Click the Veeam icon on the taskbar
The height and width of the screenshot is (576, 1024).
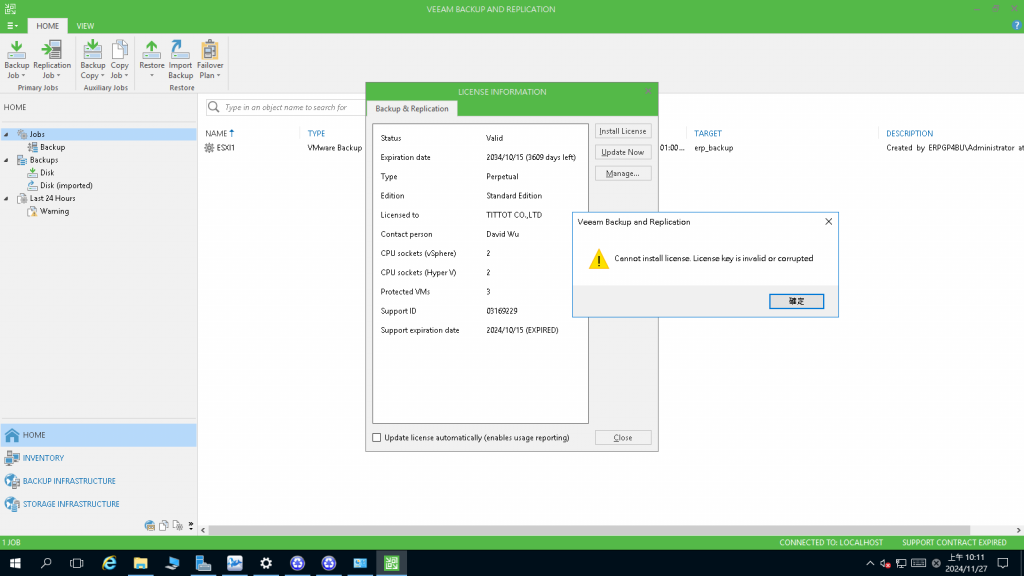[391, 563]
